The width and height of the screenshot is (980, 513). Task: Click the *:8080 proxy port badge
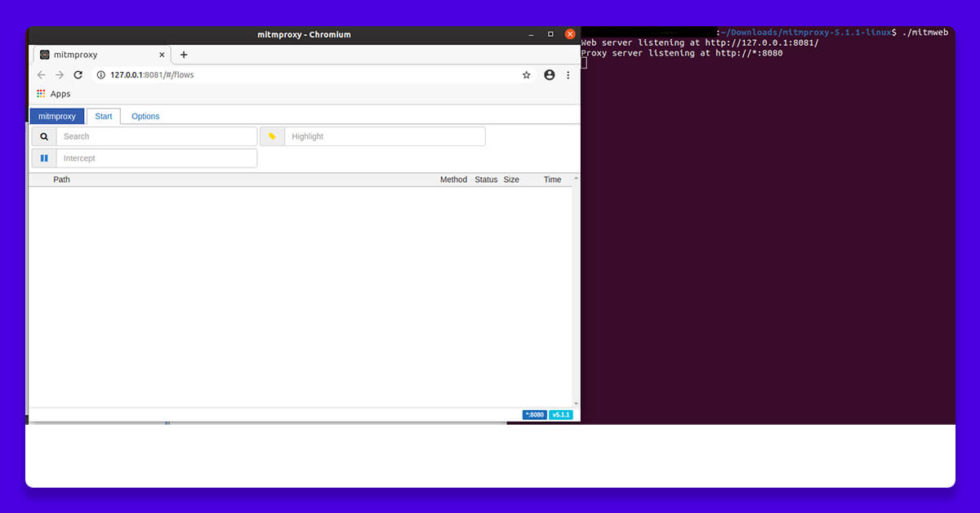click(534, 415)
